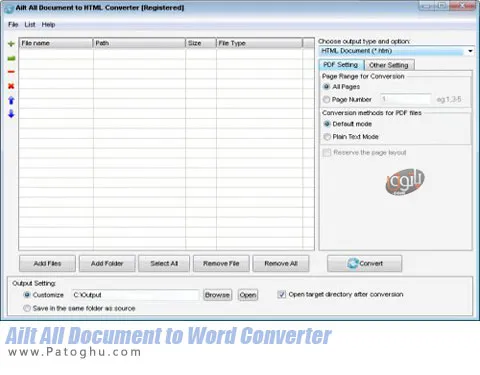480x375 pixels.
Task: Click the green plus add-file icon
Action: (11, 44)
